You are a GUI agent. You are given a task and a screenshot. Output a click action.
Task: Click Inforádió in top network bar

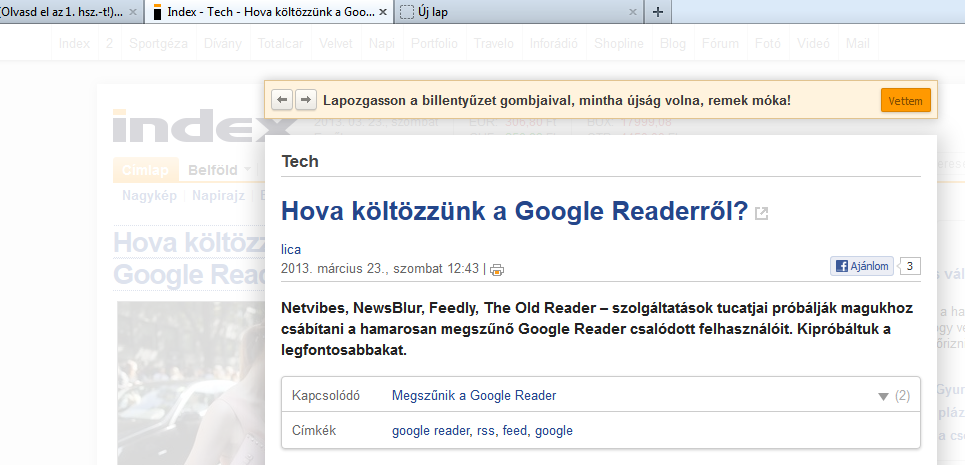(x=554, y=44)
